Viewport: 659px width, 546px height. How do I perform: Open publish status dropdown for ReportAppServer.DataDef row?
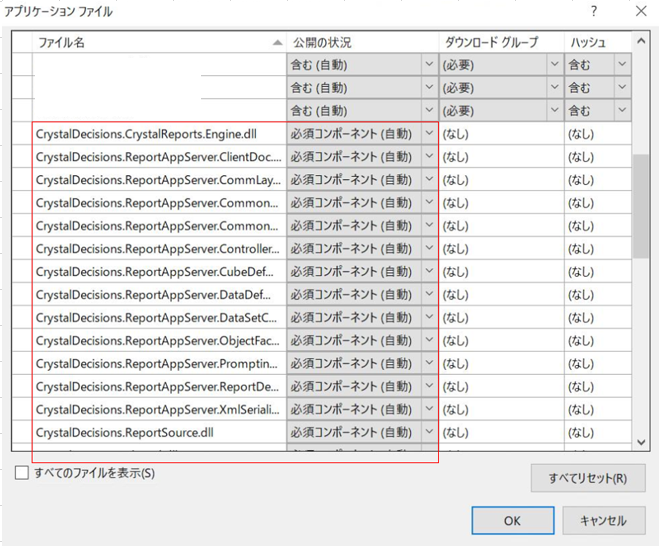click(x=429, y=294)
